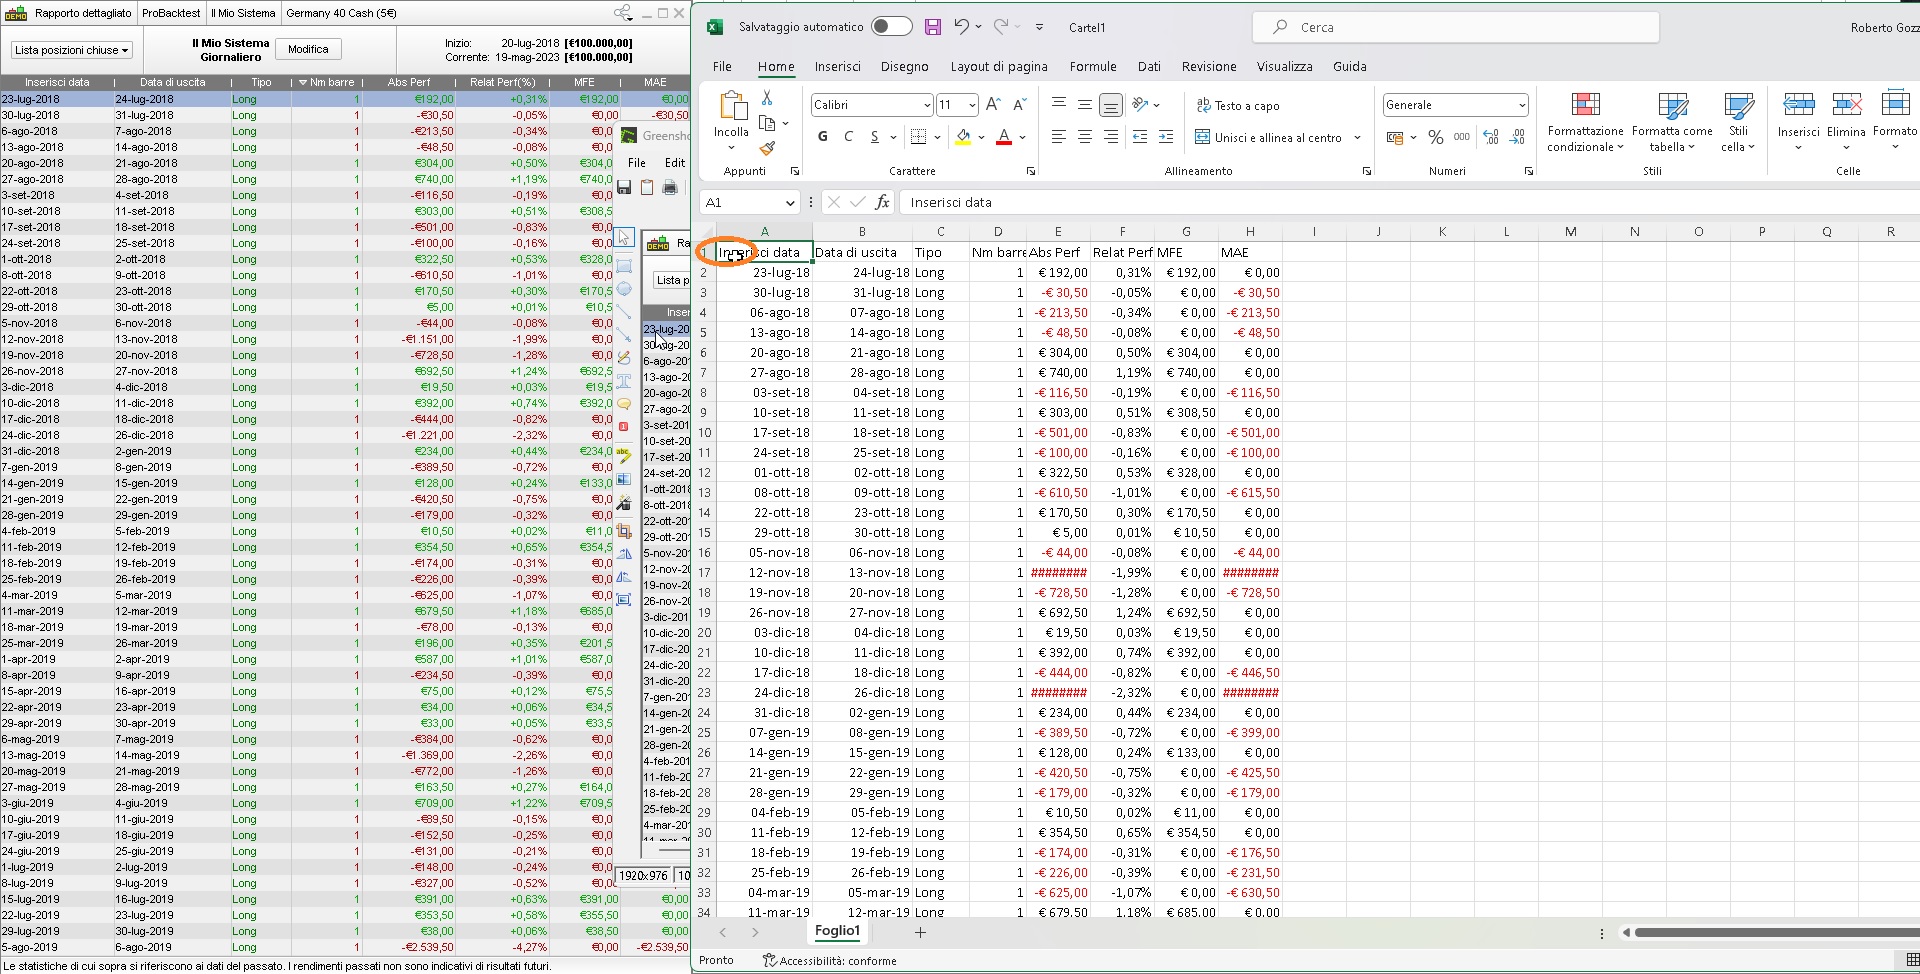The image size is (1920, 974).
Task: Expand the A1 Name Box dropdown
Action: tap(789, 203)
